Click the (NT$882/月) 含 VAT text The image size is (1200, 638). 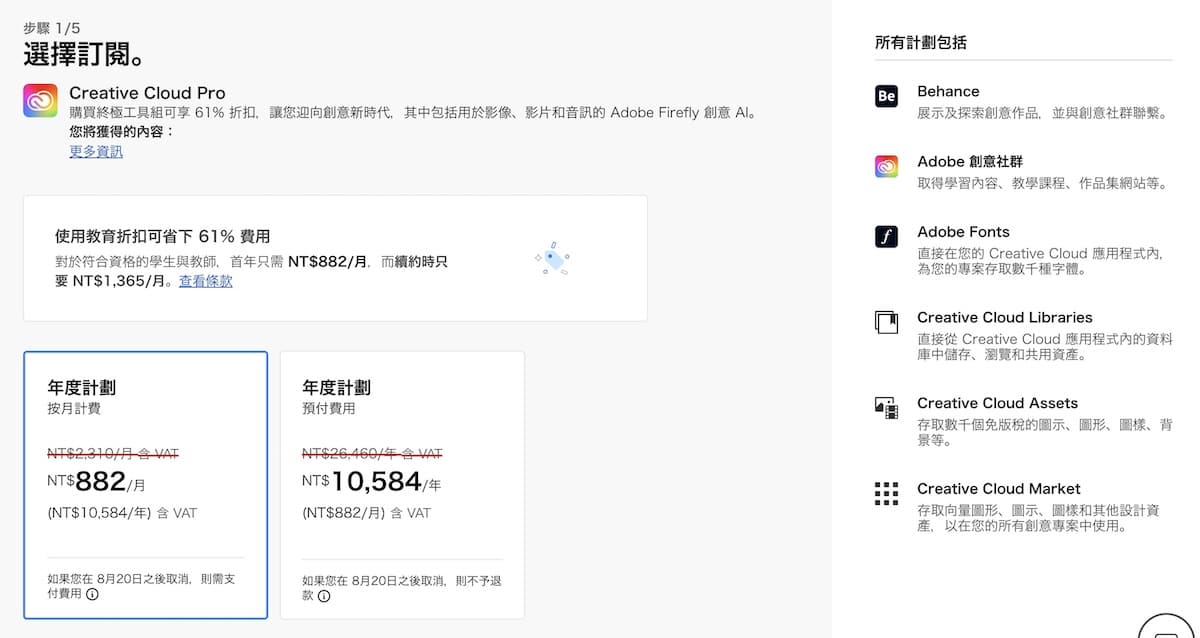click(366, 513)
